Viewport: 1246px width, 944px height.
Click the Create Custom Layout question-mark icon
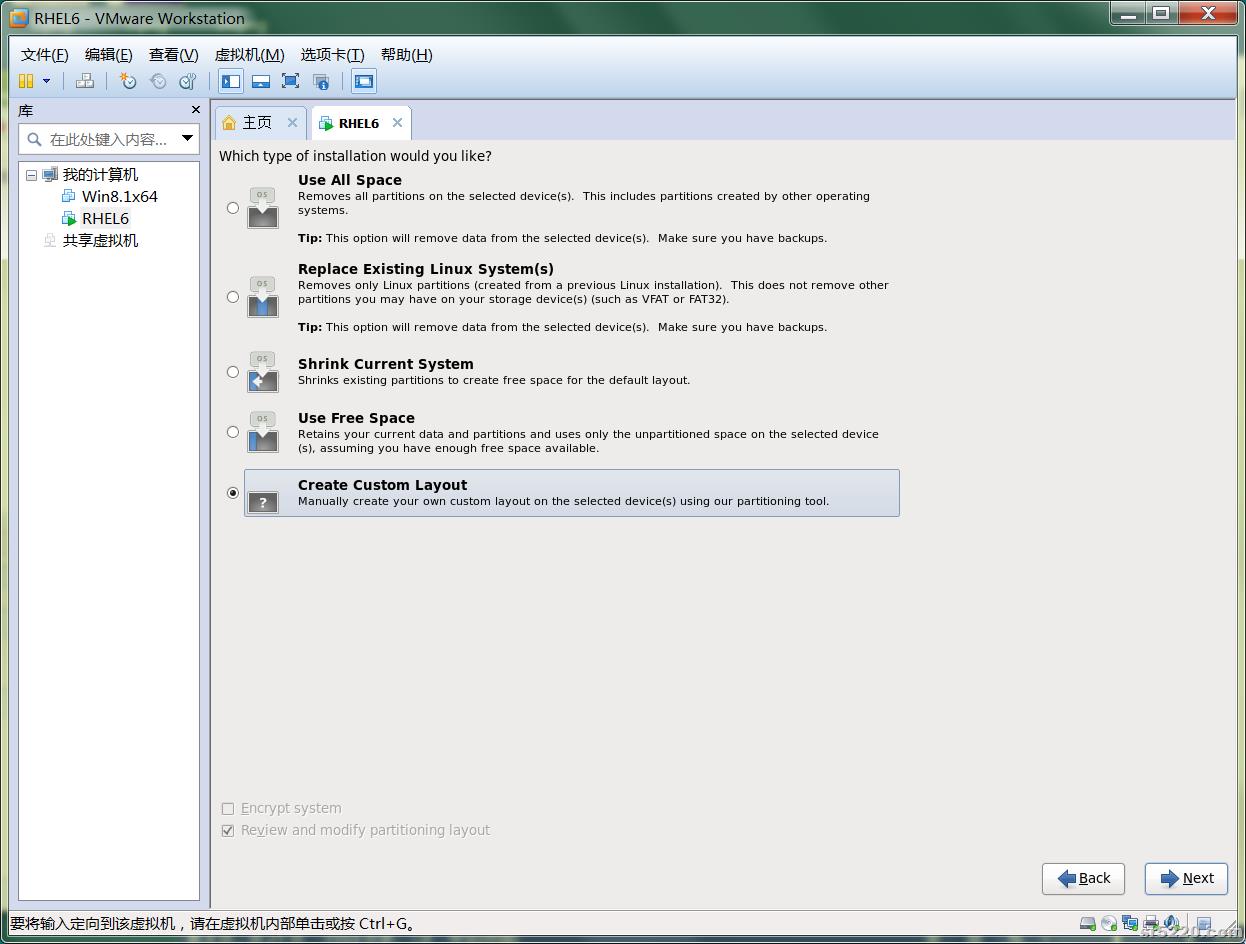(x=263, y=502)
